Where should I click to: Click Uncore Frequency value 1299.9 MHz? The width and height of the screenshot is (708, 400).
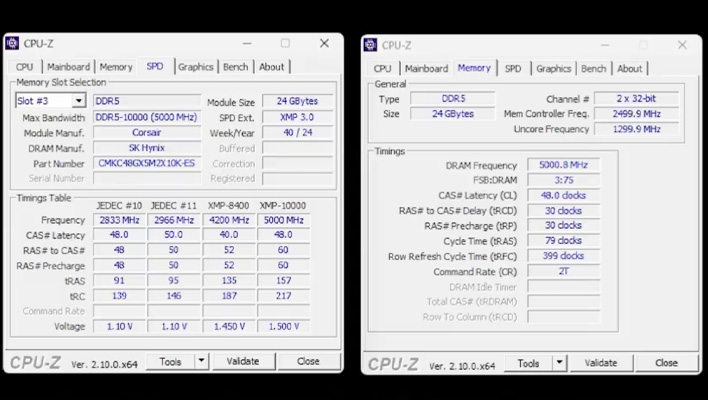[x=637, y=129]
